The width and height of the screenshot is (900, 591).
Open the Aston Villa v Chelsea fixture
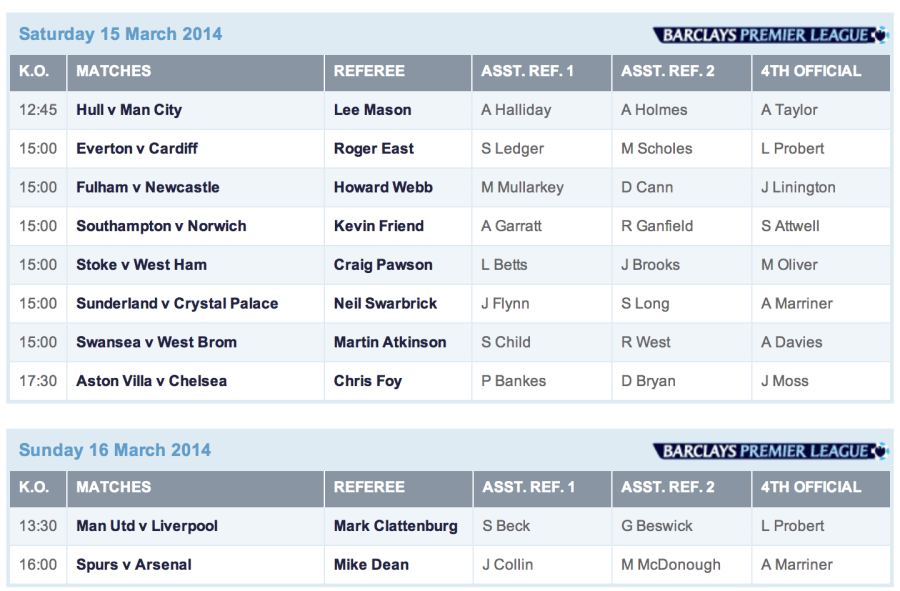click(151, 381)
